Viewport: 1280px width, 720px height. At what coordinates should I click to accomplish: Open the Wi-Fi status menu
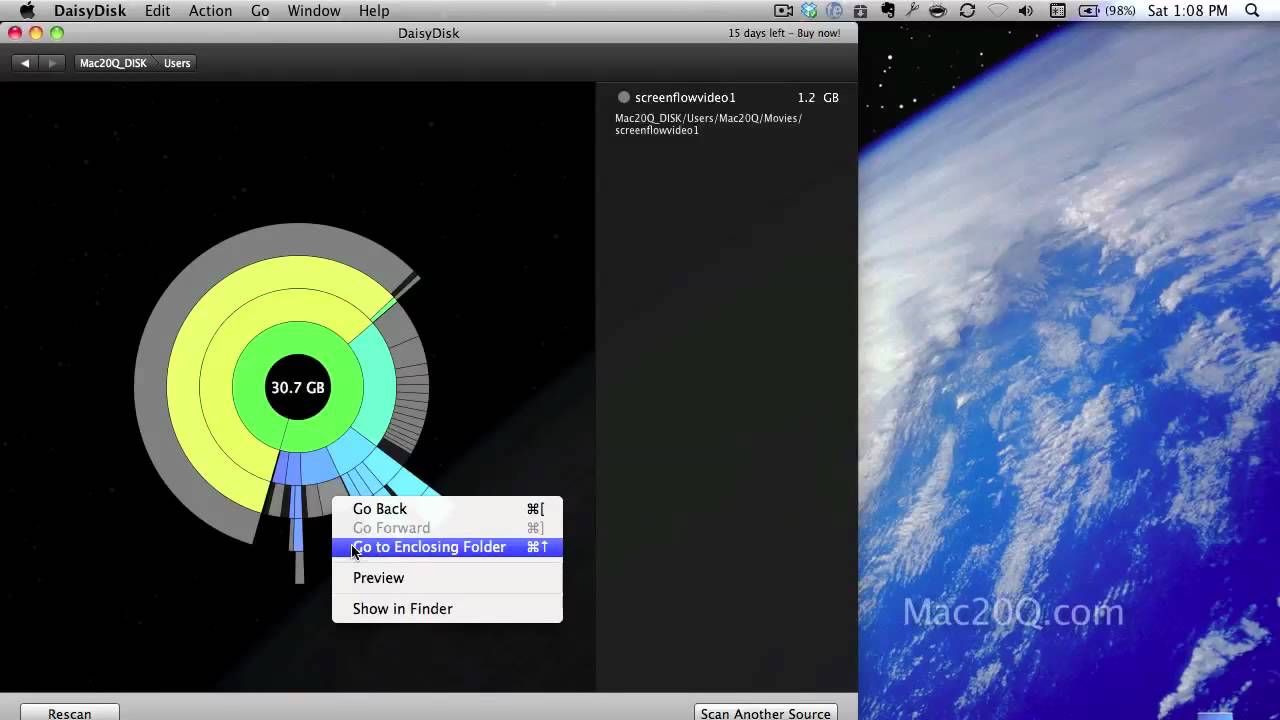[997, 11]
